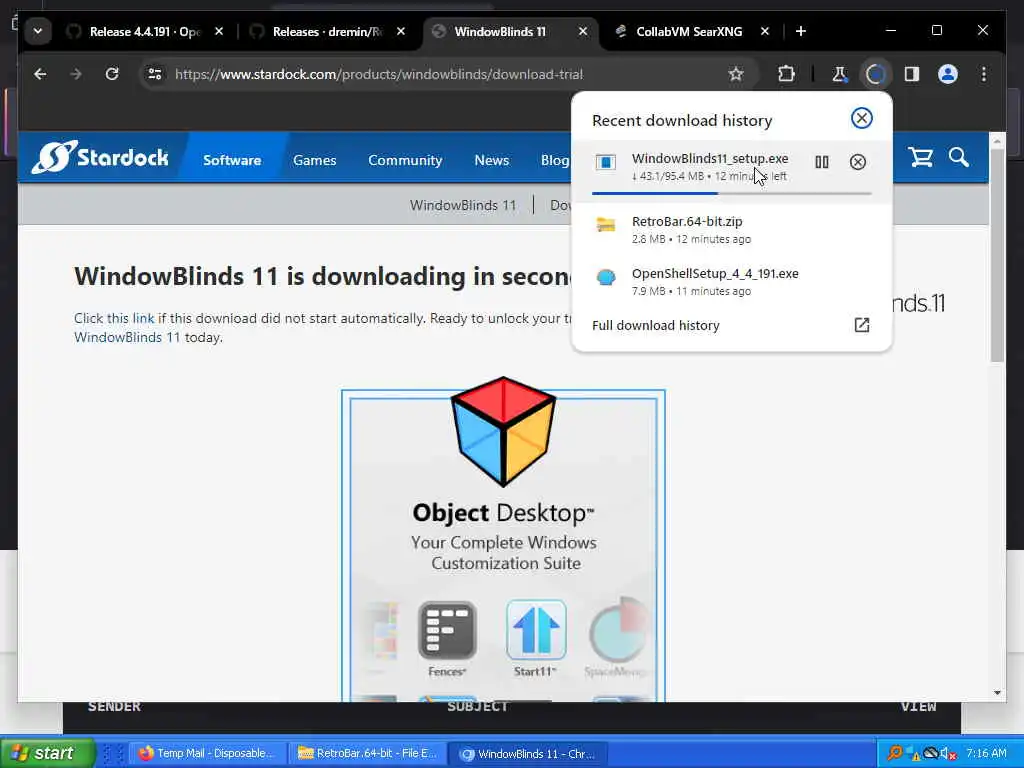Switch to RetroBar.64-bit File Explorer taskbar item
Screen dimensions: 1024x768
(367, 753)
